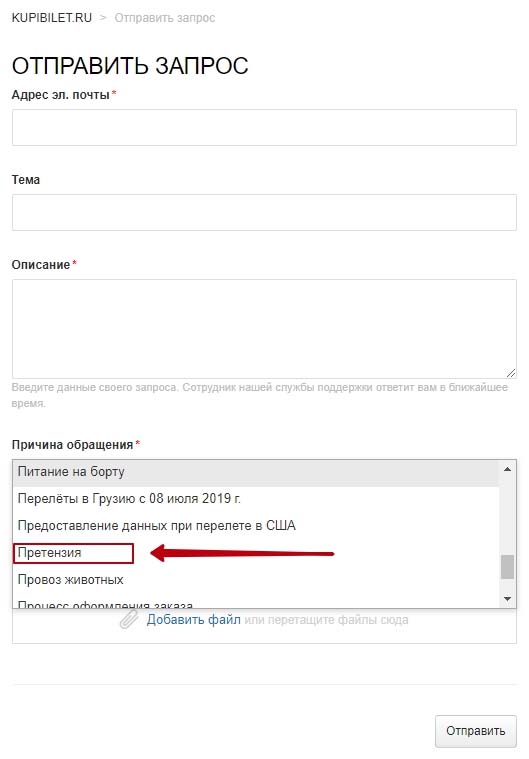Click the dropdown list scrollbar thumb
Viewport: 529px width, 759px height.
[x=507, y=567]
